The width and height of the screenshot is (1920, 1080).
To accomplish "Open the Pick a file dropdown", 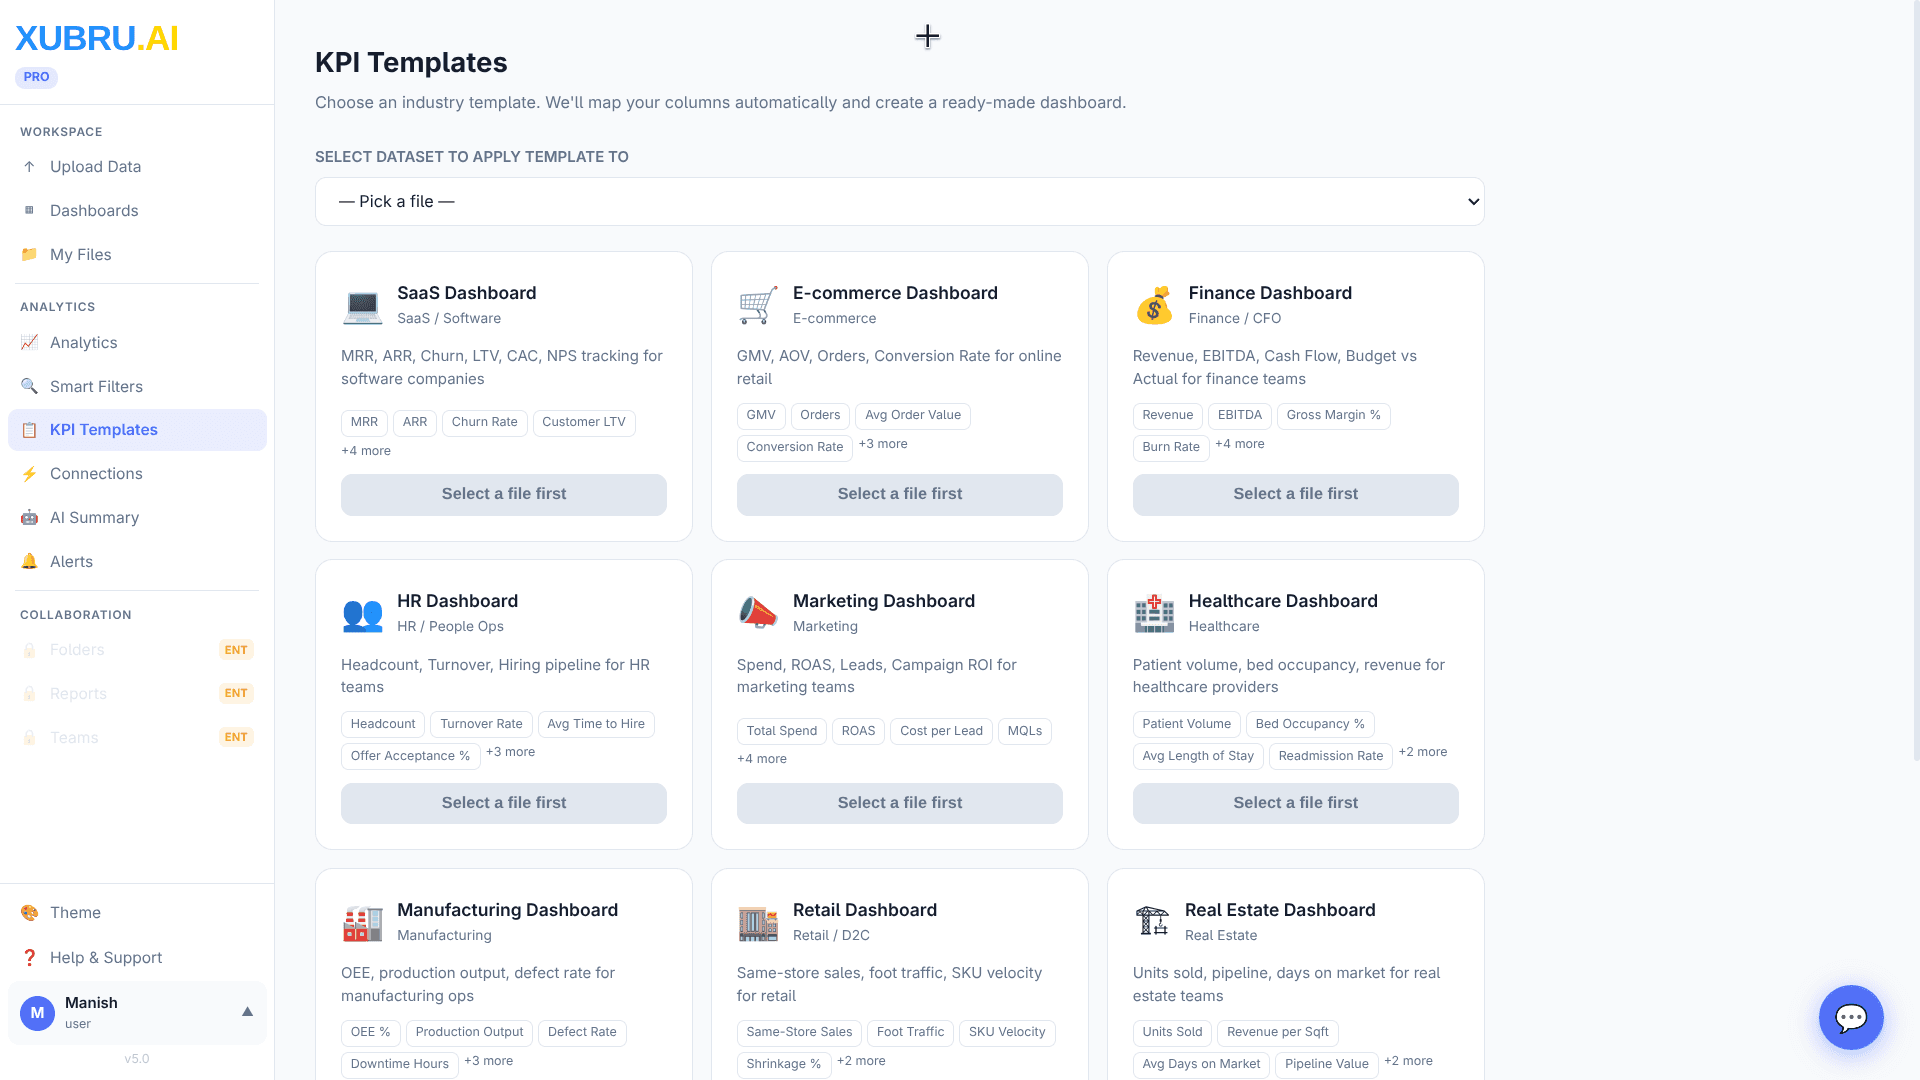I will point(899,202).
